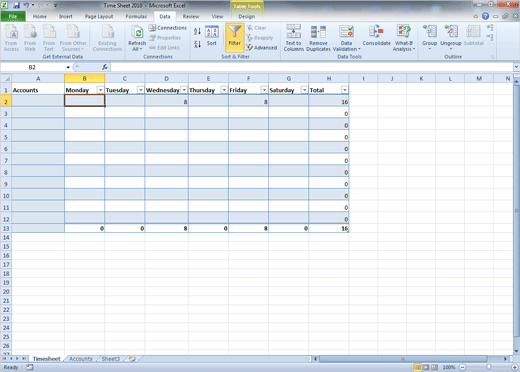Select Normal view in status bar
The width and height of the screenshot is (520, 372).
pyautogui.click(x=417, y=367)
